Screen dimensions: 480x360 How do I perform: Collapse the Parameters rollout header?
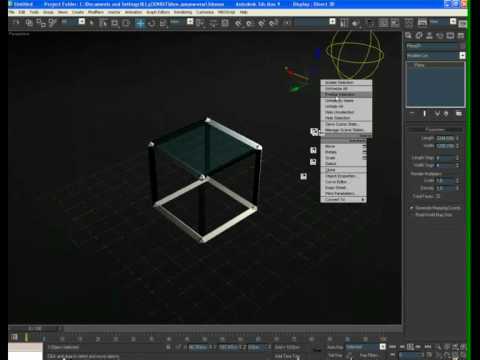(x=435, y=129)
